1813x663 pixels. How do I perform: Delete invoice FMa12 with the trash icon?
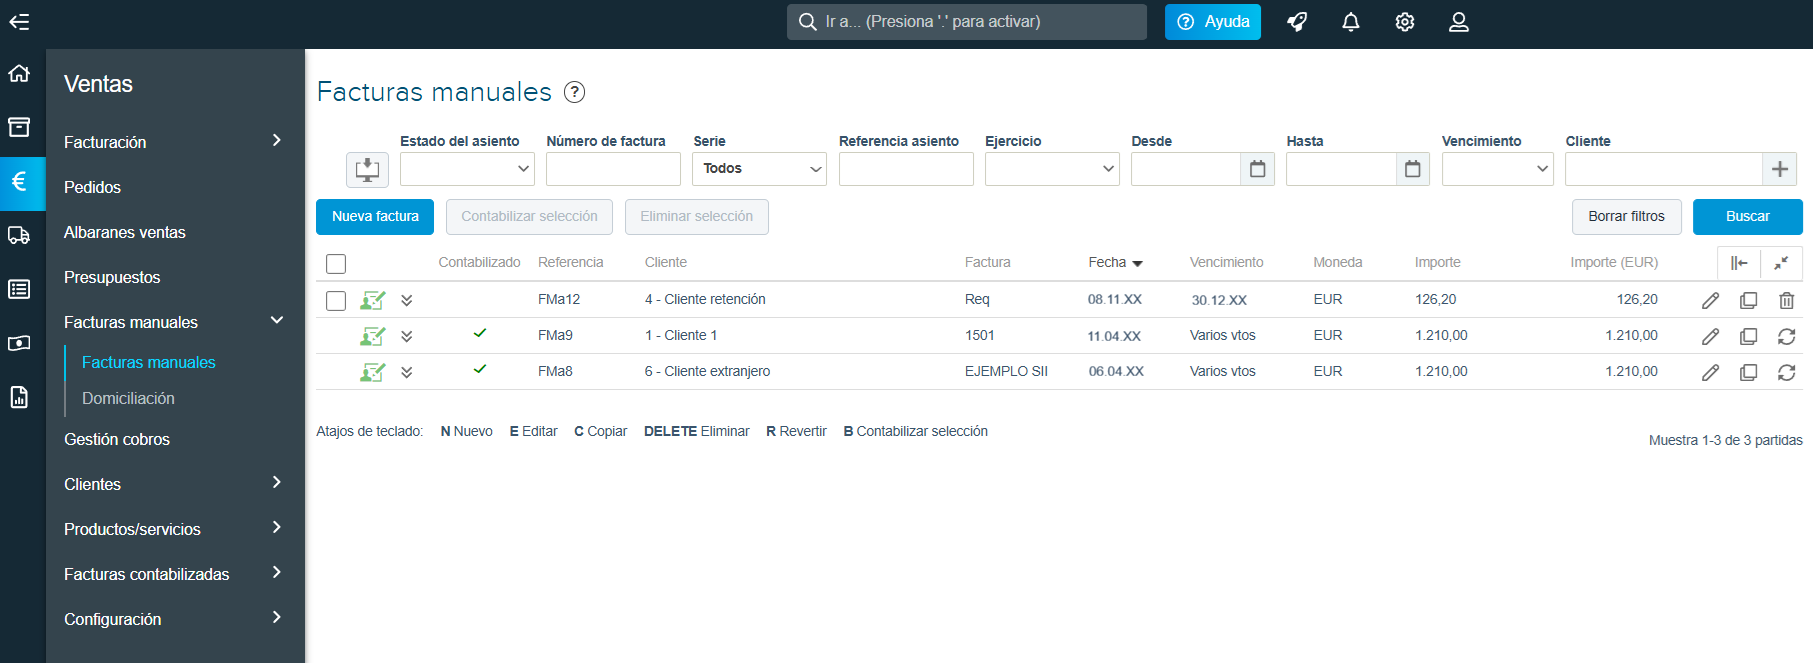(x=1787, y=300)
